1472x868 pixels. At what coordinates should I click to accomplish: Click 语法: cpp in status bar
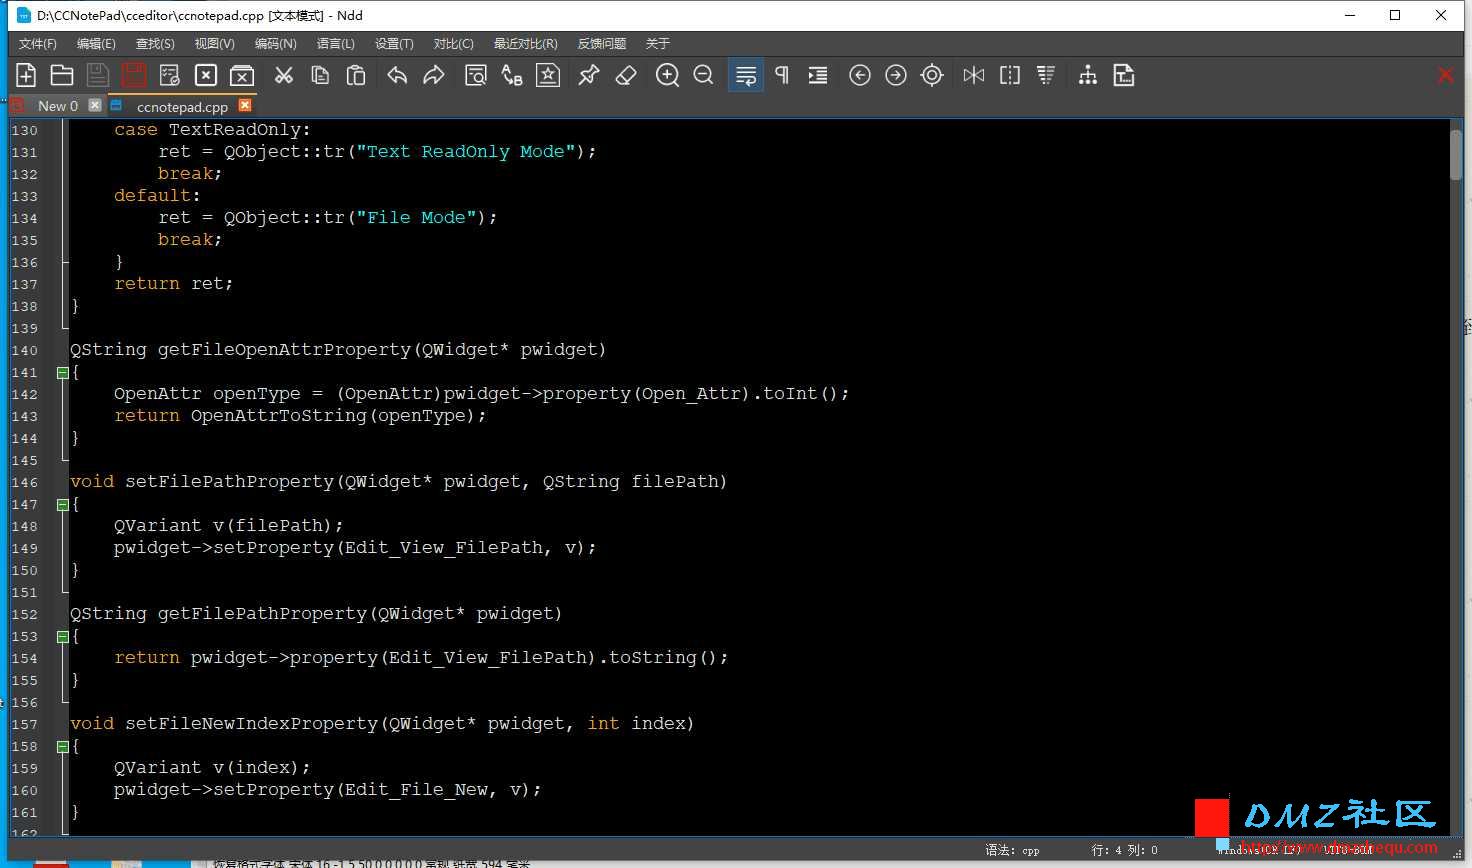tap(1012, 850)
